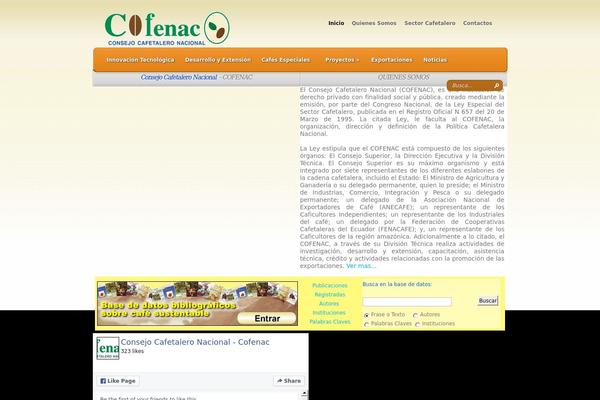This screenshot has width=600, height=400.
Task: Select the Palabras Claves radio button
Action: click(x=366, y=324)
